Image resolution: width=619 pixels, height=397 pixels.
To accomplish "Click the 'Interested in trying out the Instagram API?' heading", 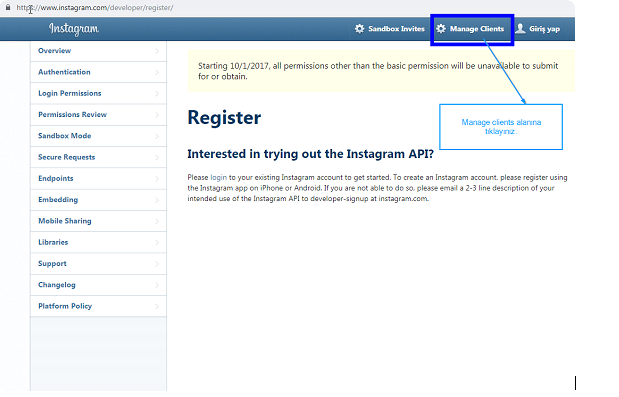I will point(310,154).
